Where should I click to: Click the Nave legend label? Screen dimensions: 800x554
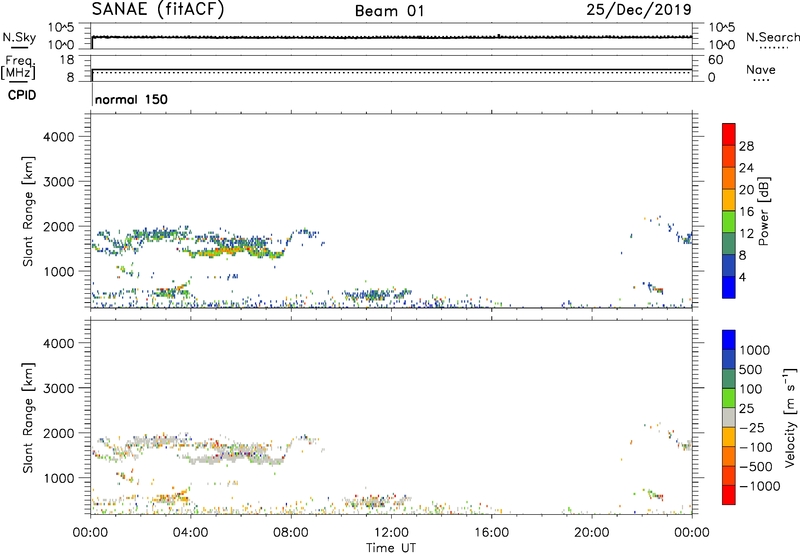tap(761, 69)
